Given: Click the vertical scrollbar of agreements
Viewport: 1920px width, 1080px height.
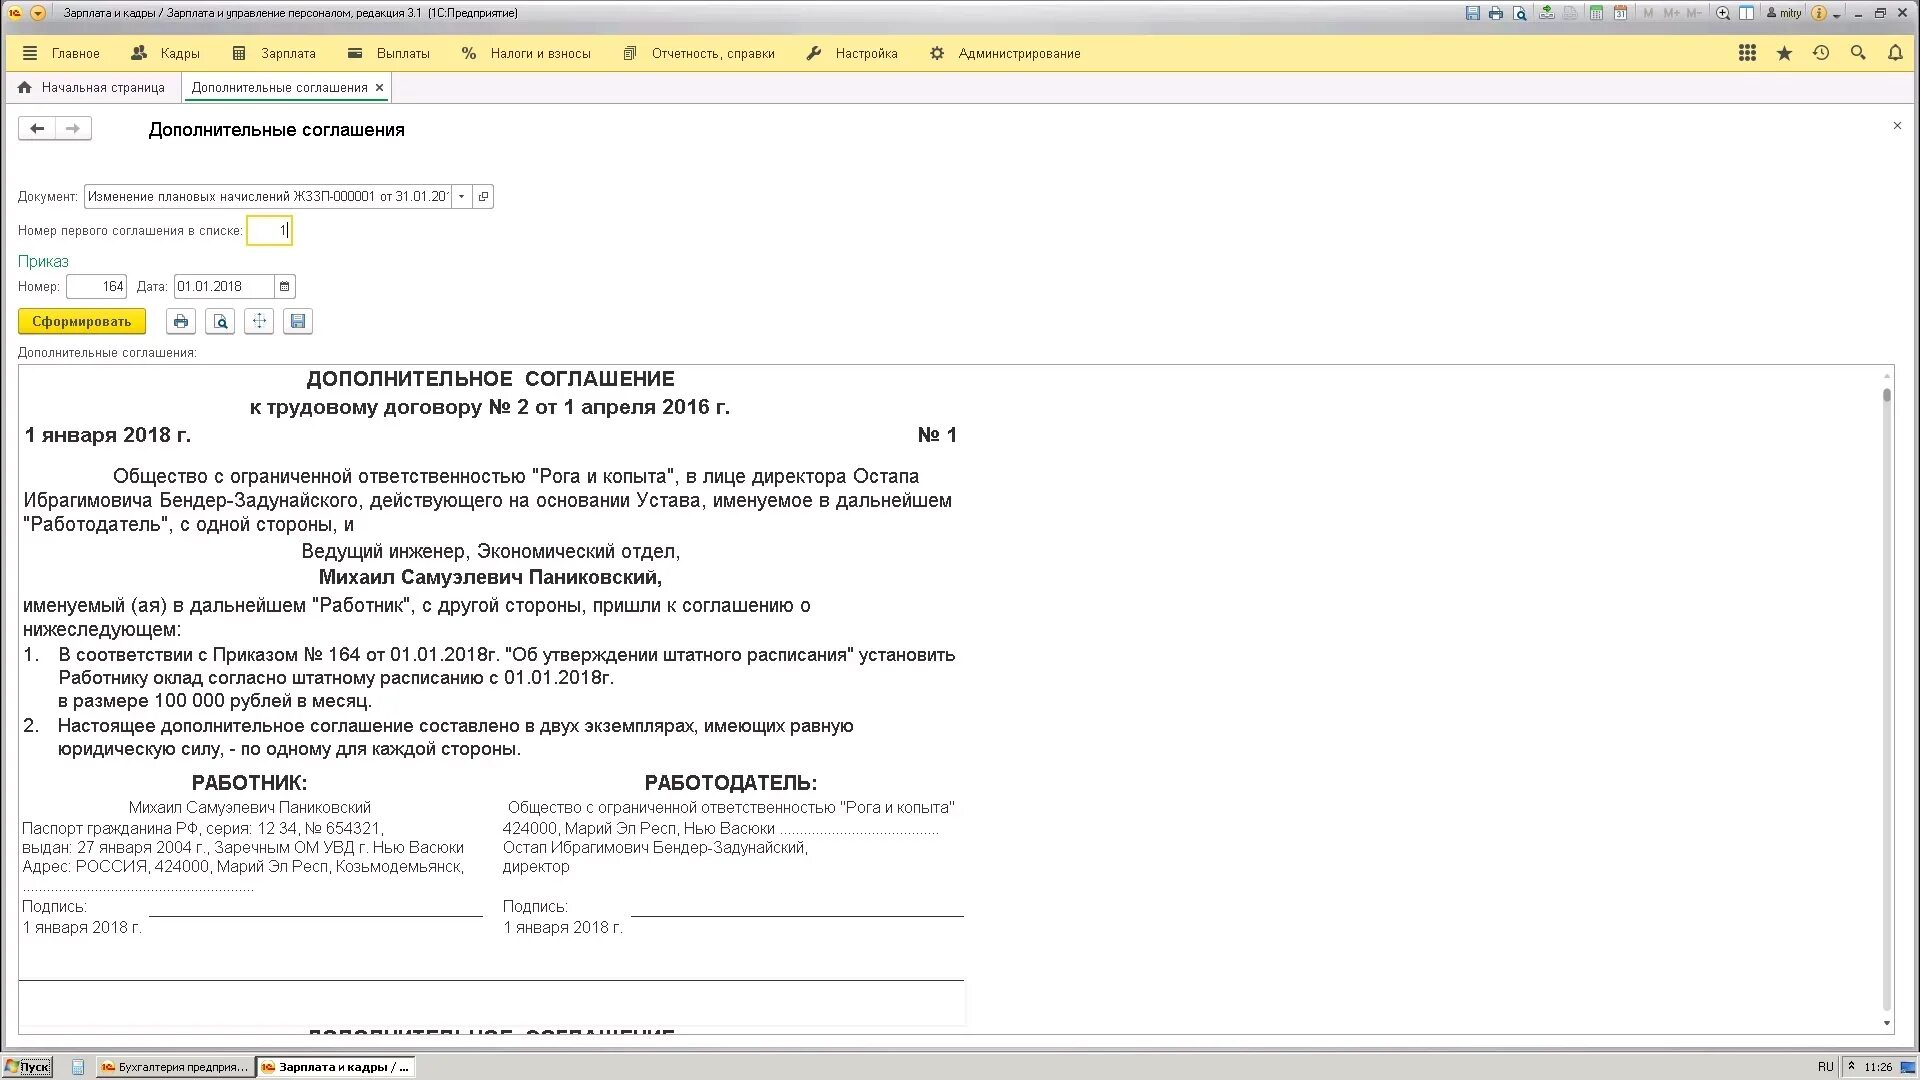Looking at the screenshot, I should [1886, 700].
